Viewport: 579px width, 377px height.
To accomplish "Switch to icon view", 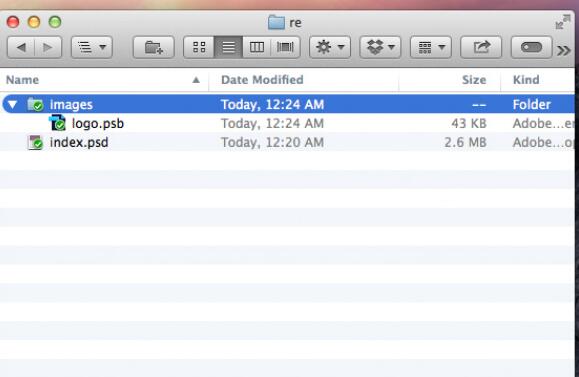I will click(x=199, y=47).
